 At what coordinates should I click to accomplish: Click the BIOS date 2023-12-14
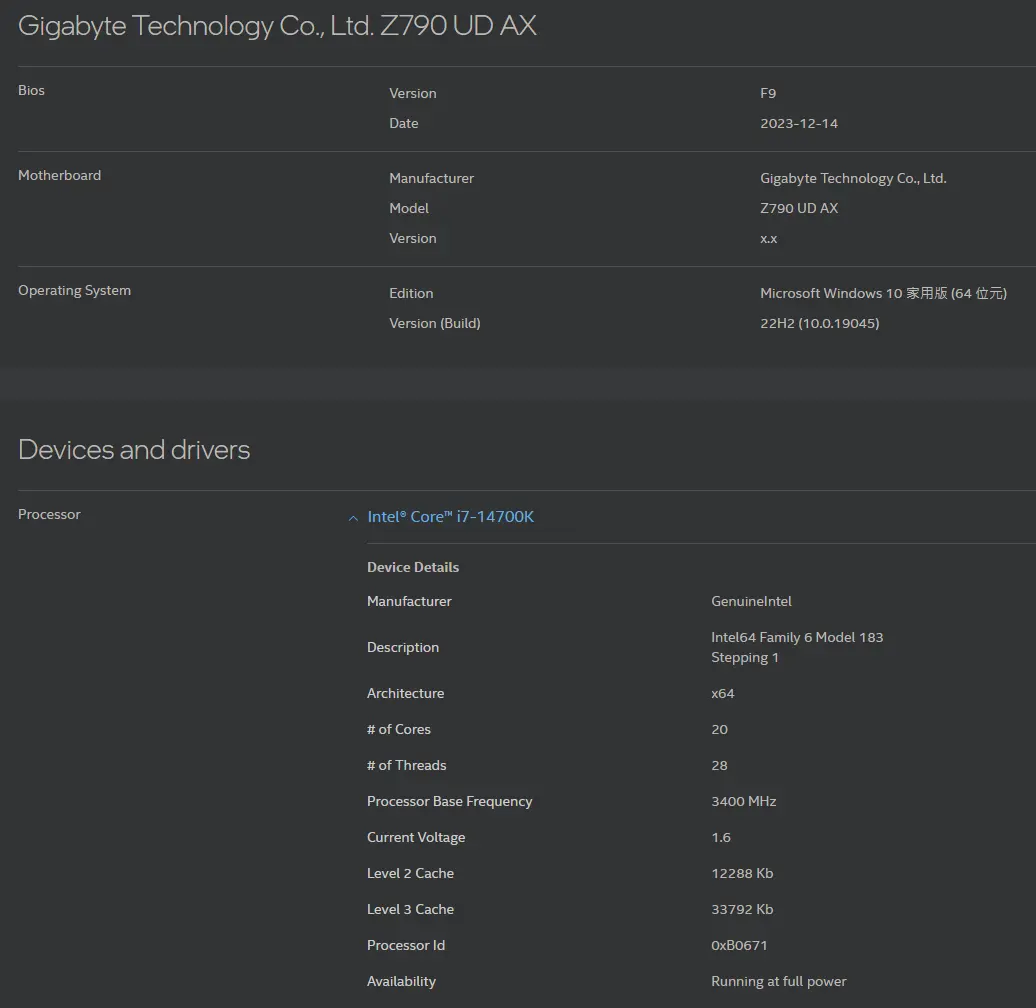(799, 123)
